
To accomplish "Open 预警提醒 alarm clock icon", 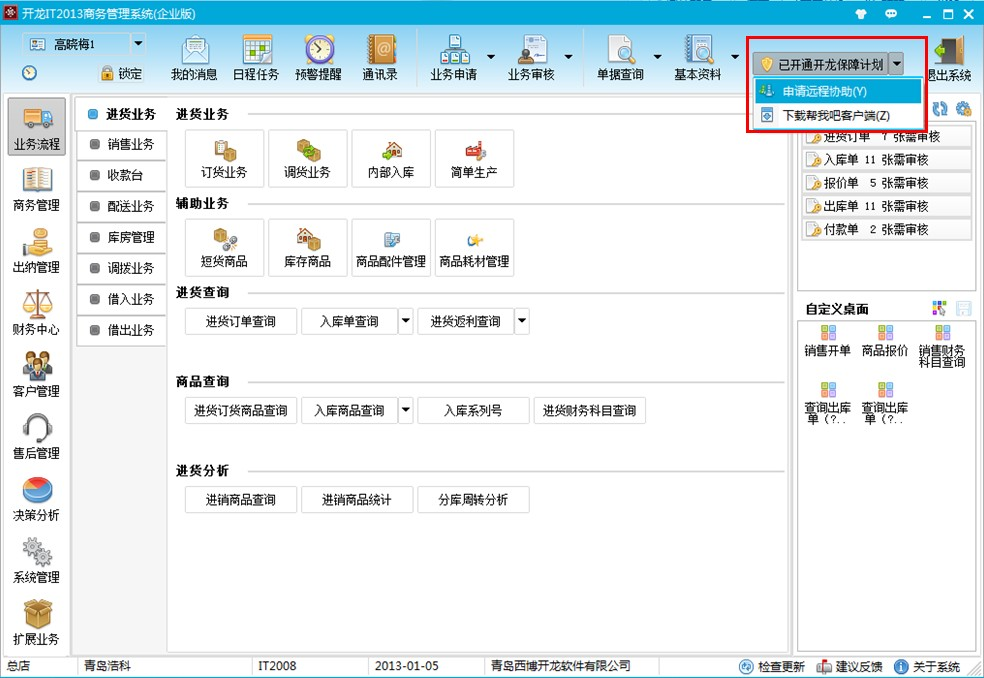I will pos(319,58).
